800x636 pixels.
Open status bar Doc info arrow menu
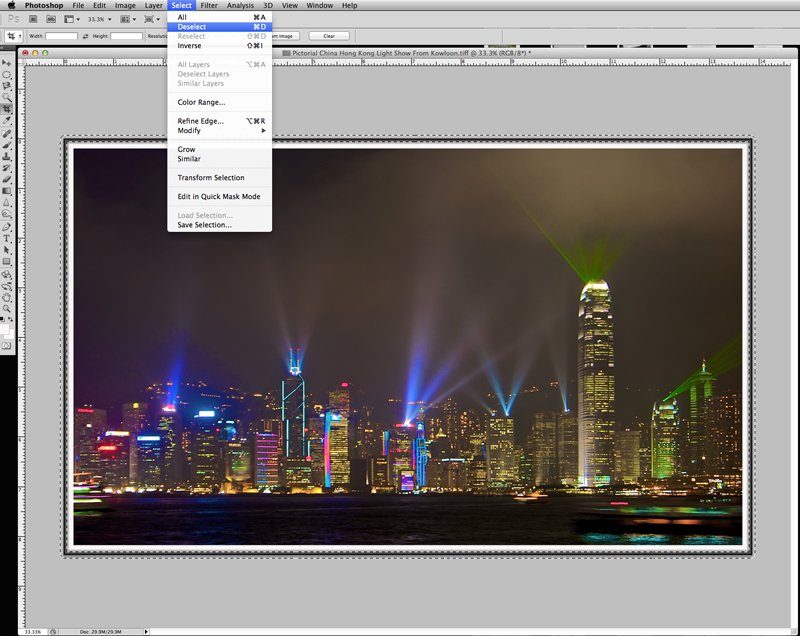point(148,632)
